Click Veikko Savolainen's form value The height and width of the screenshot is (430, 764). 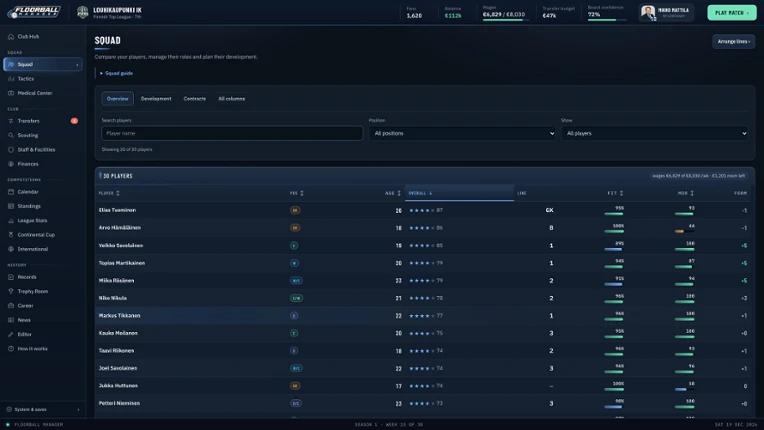coord(744,245)
